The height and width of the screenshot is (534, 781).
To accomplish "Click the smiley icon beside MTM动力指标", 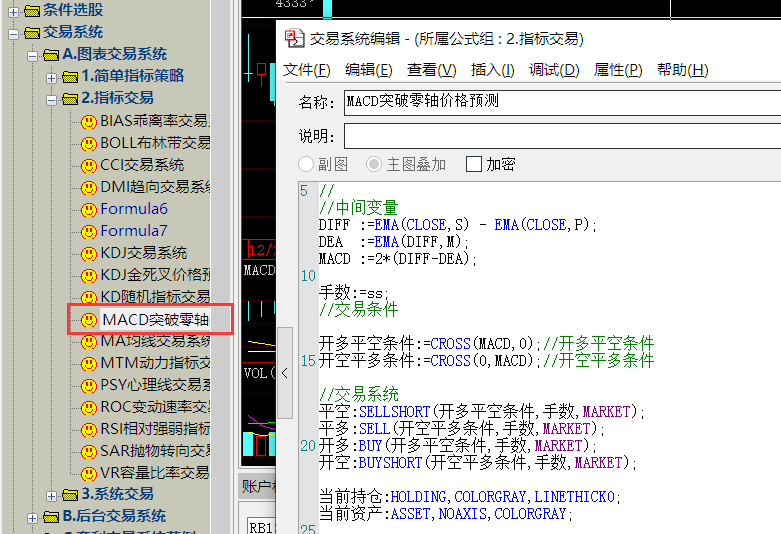I will [x=89, y=364].
